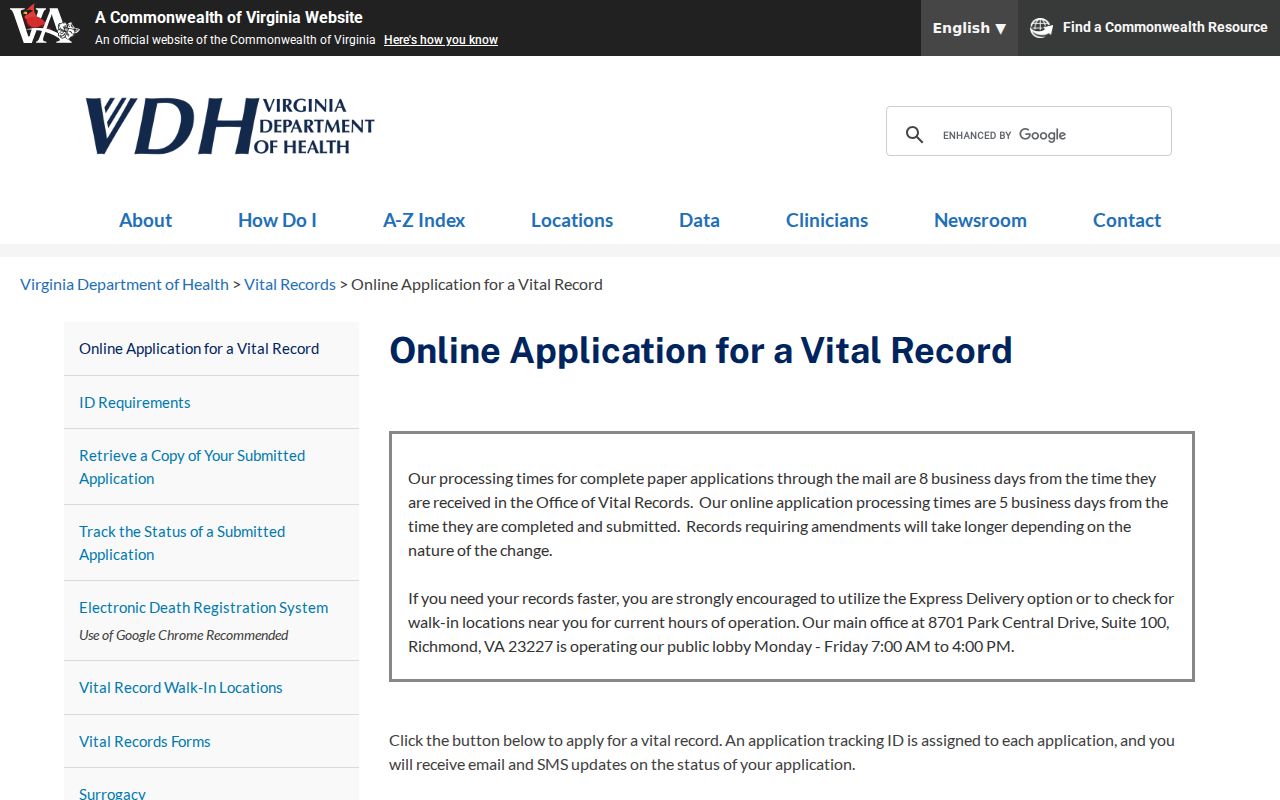Open Vital Record Walk-In Locations
1280x800 pixels.
[211, 688]
